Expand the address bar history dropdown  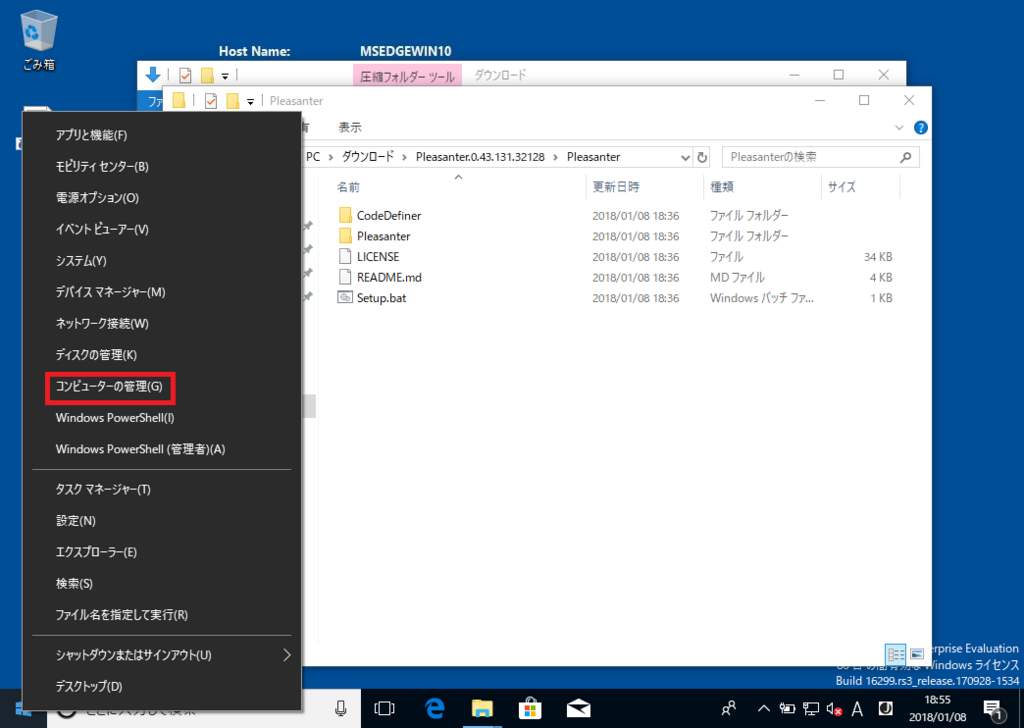[685, 157]
